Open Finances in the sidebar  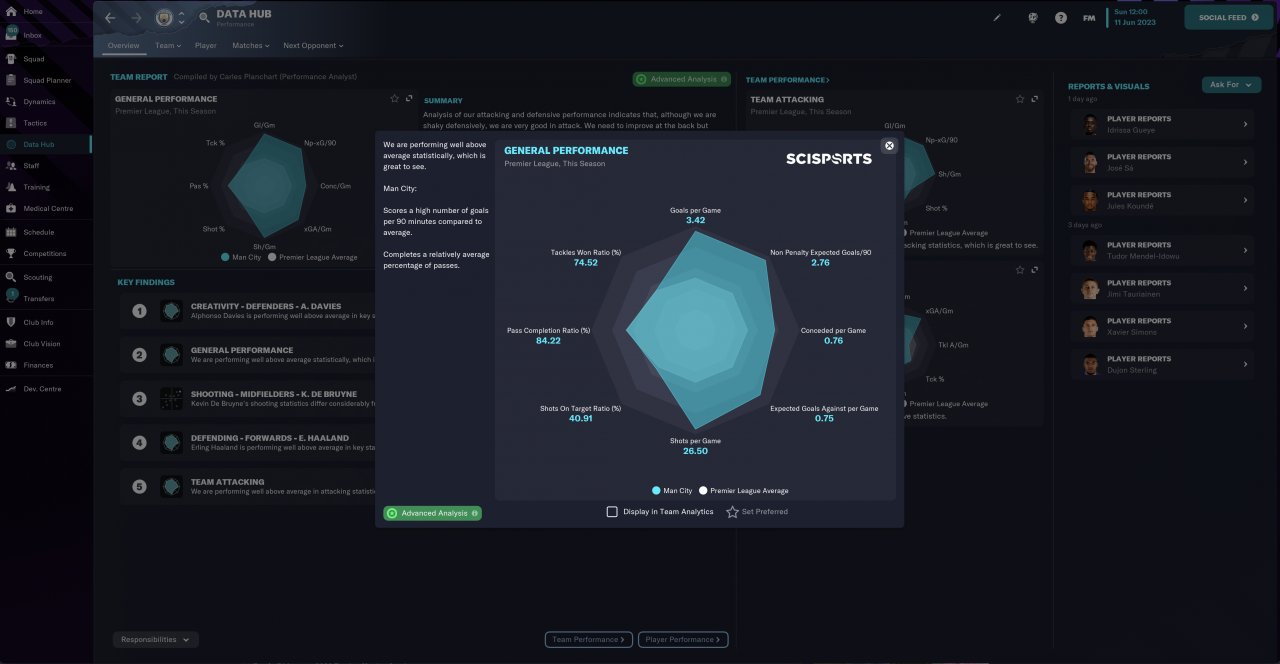coord(40,366)
